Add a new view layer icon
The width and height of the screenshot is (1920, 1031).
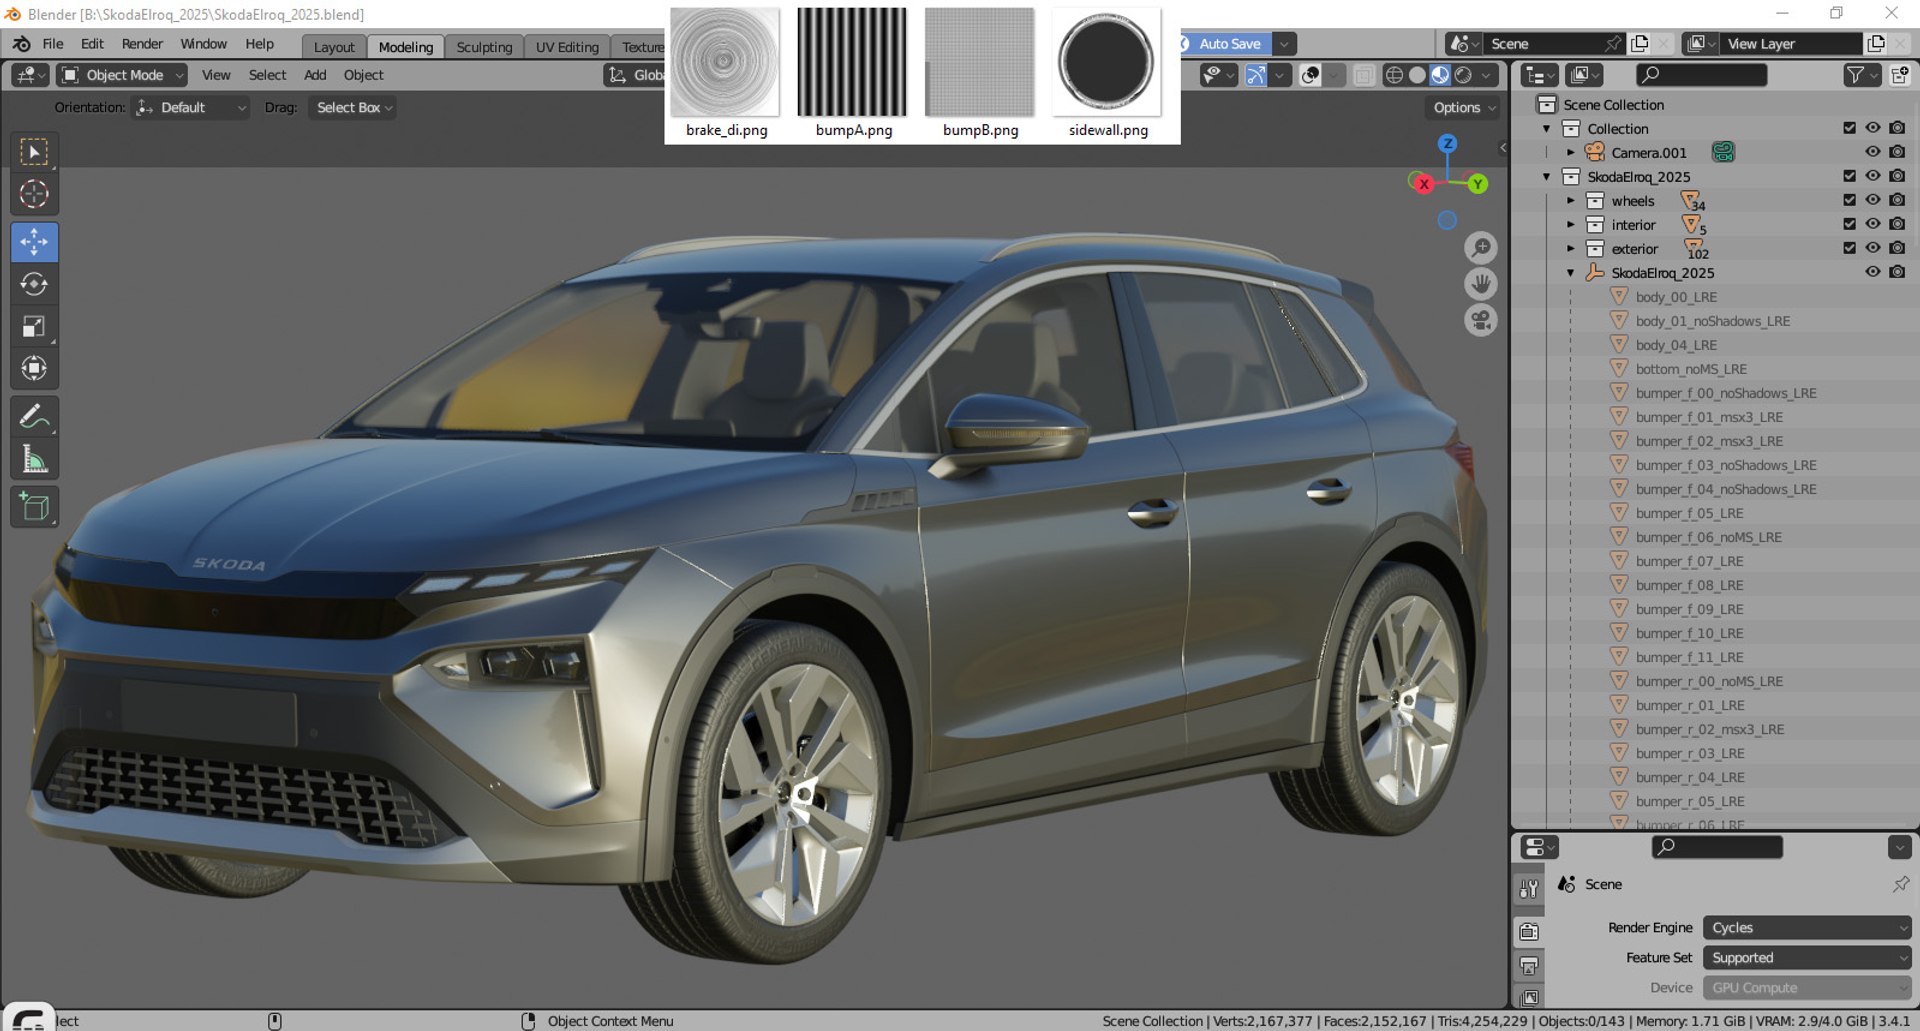1876,44
